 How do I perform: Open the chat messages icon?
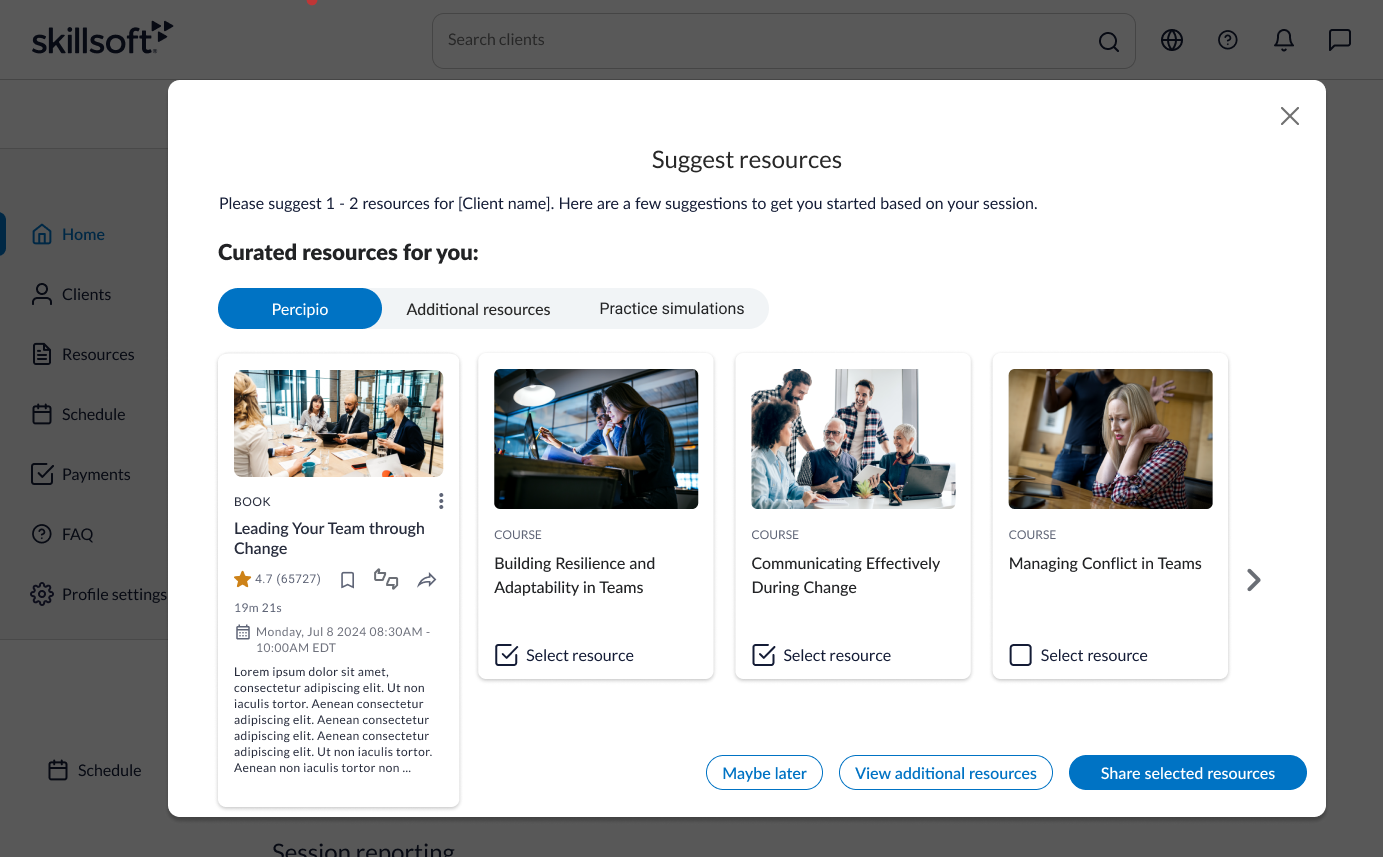tap(1340, 40)
